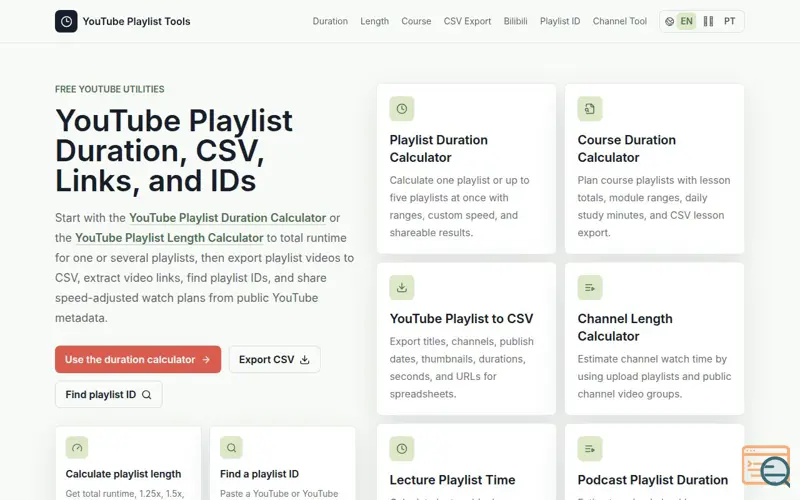Open the Length nav item
Viewport: 800px width, 500px height.
[x=374, y=21]
